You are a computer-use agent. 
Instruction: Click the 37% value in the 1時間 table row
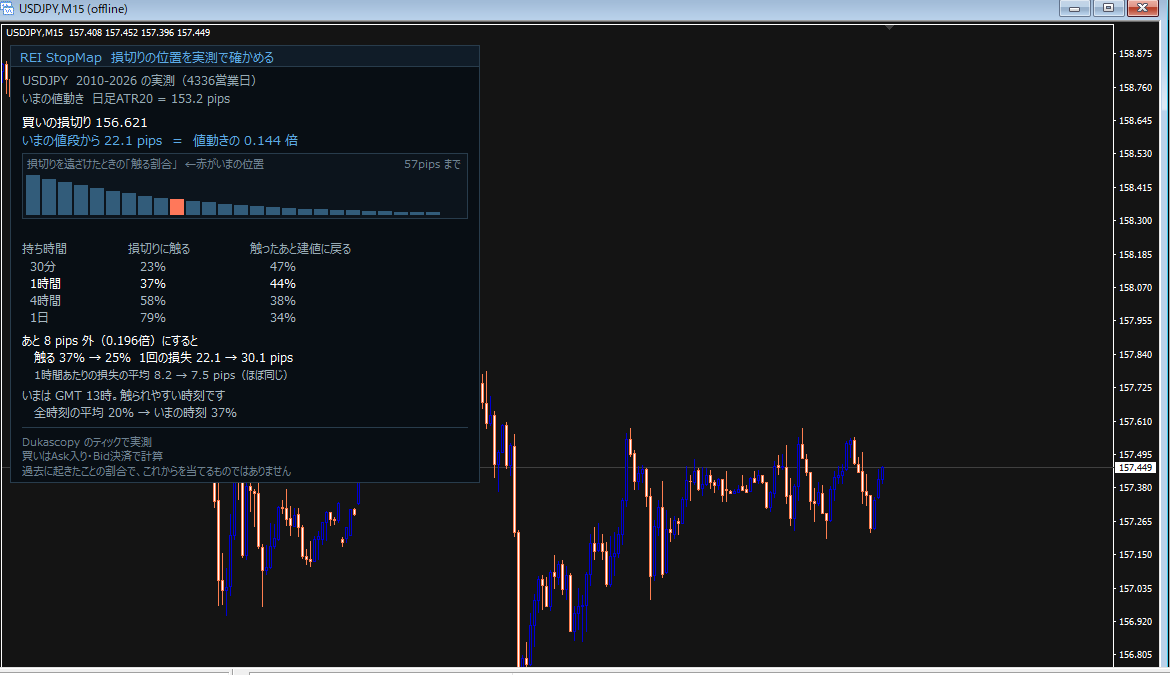(x=153, y=284)
